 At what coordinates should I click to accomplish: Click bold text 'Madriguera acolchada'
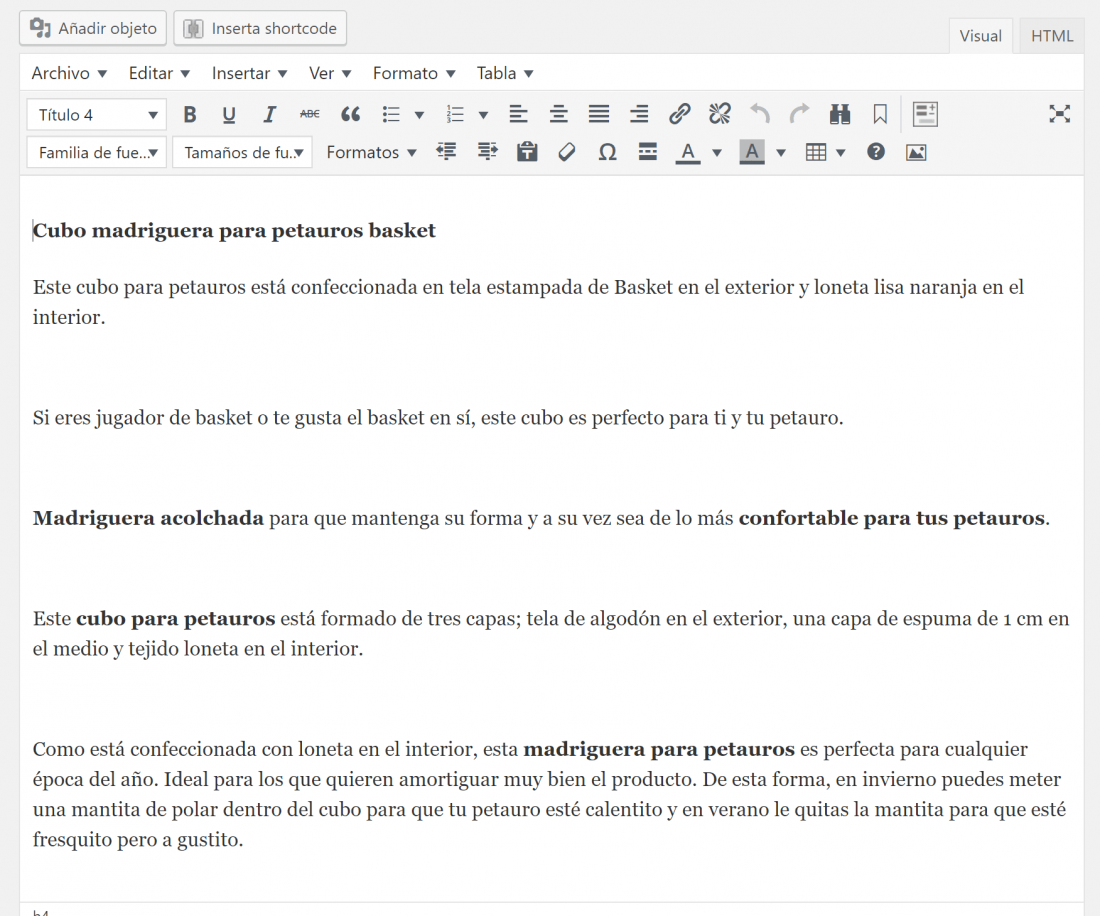[x=148, y=518]
